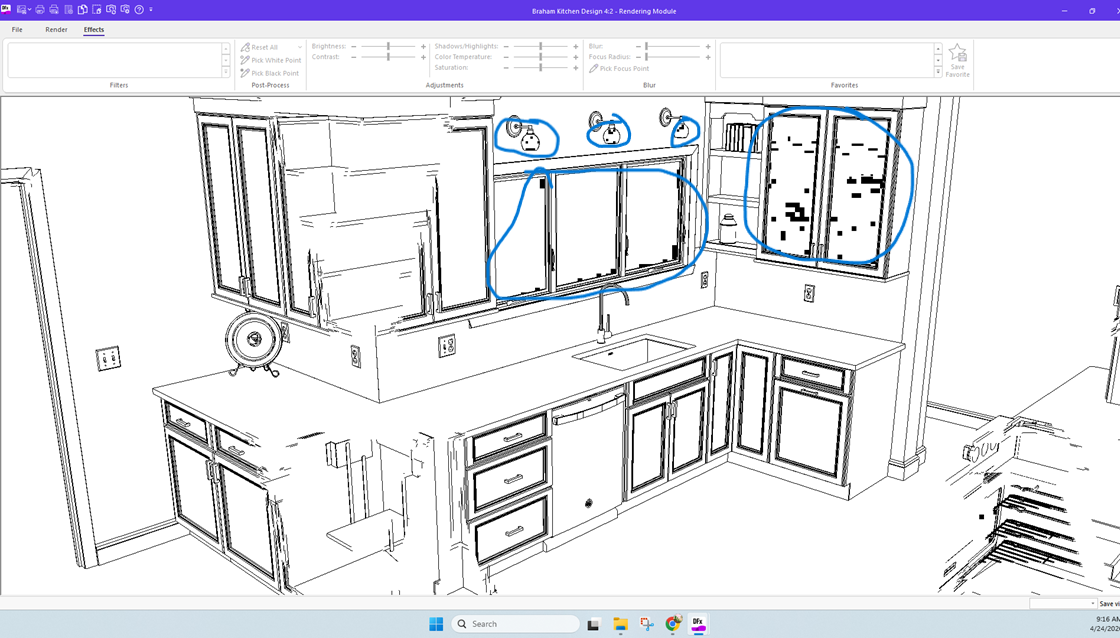This screenshot has width=1120, height=638.
Task: Click the Pick Focus Point tool
Action: [620, 68]
